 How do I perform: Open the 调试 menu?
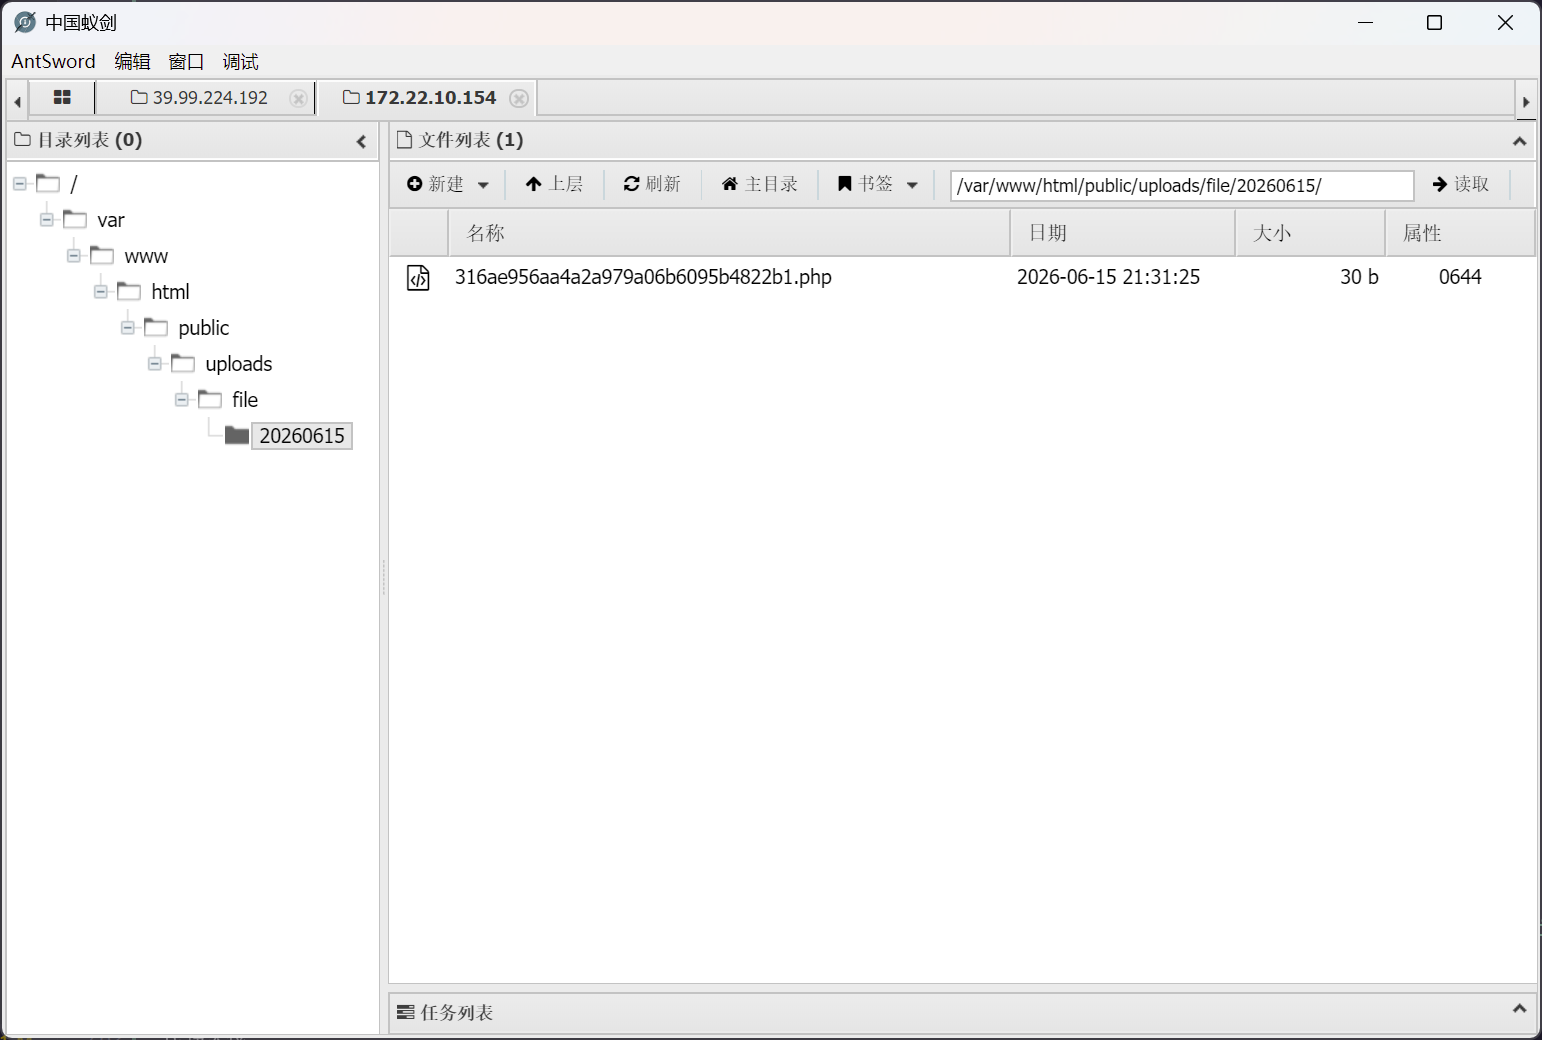click(x=240, y=61)
